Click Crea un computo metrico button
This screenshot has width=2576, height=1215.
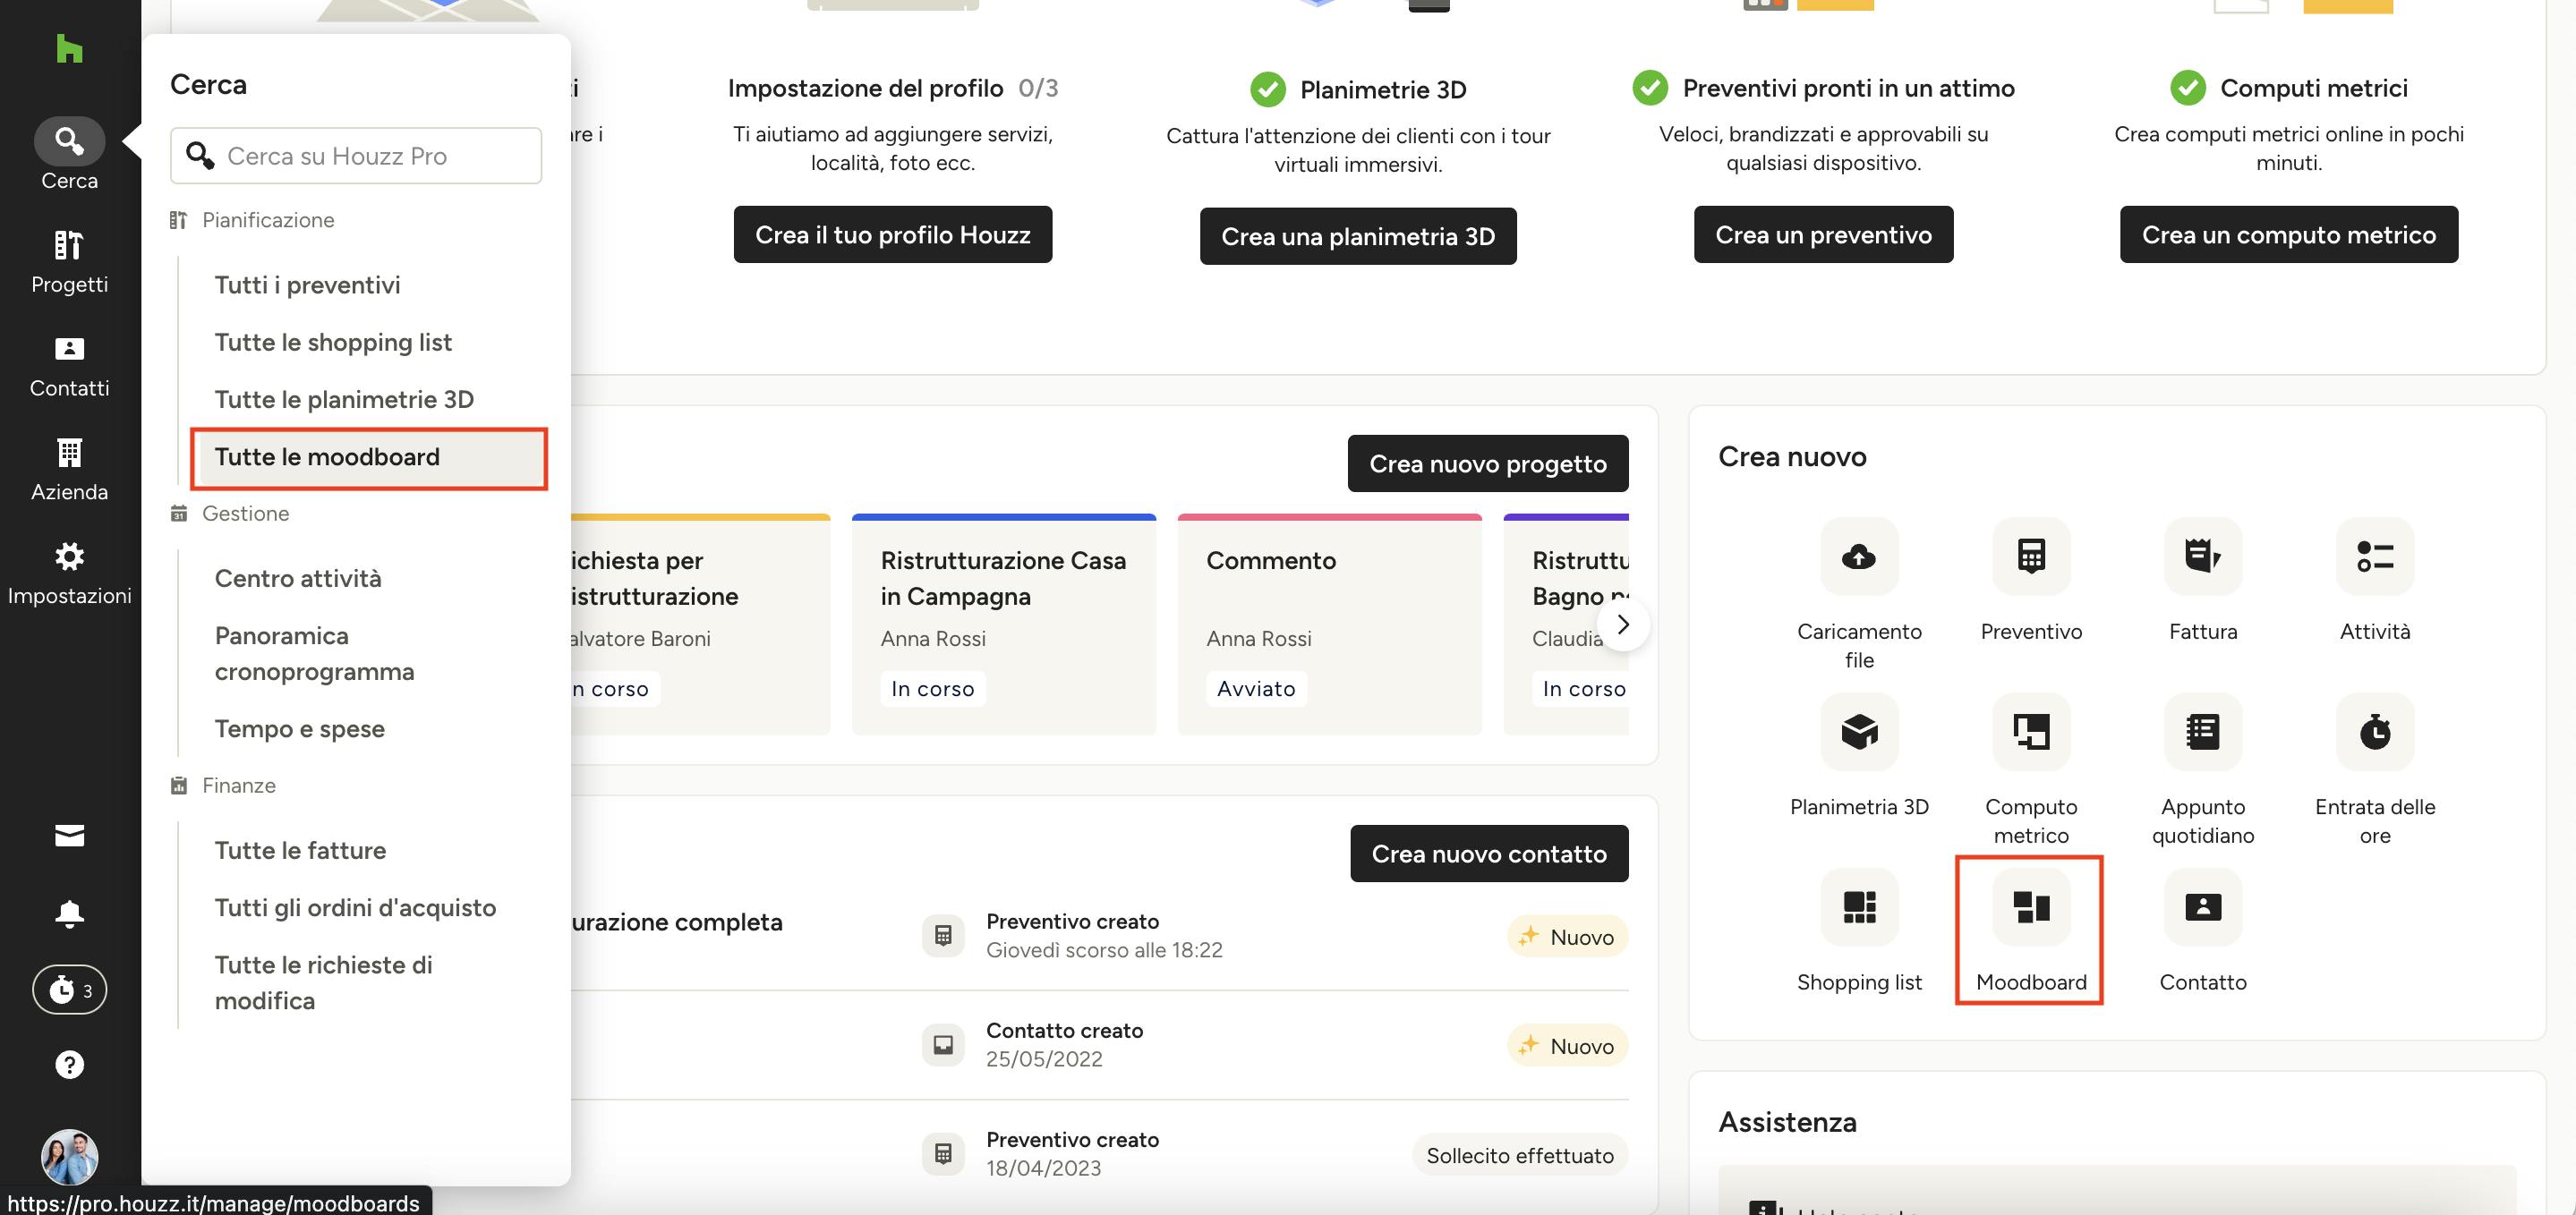click(2288, 234)
